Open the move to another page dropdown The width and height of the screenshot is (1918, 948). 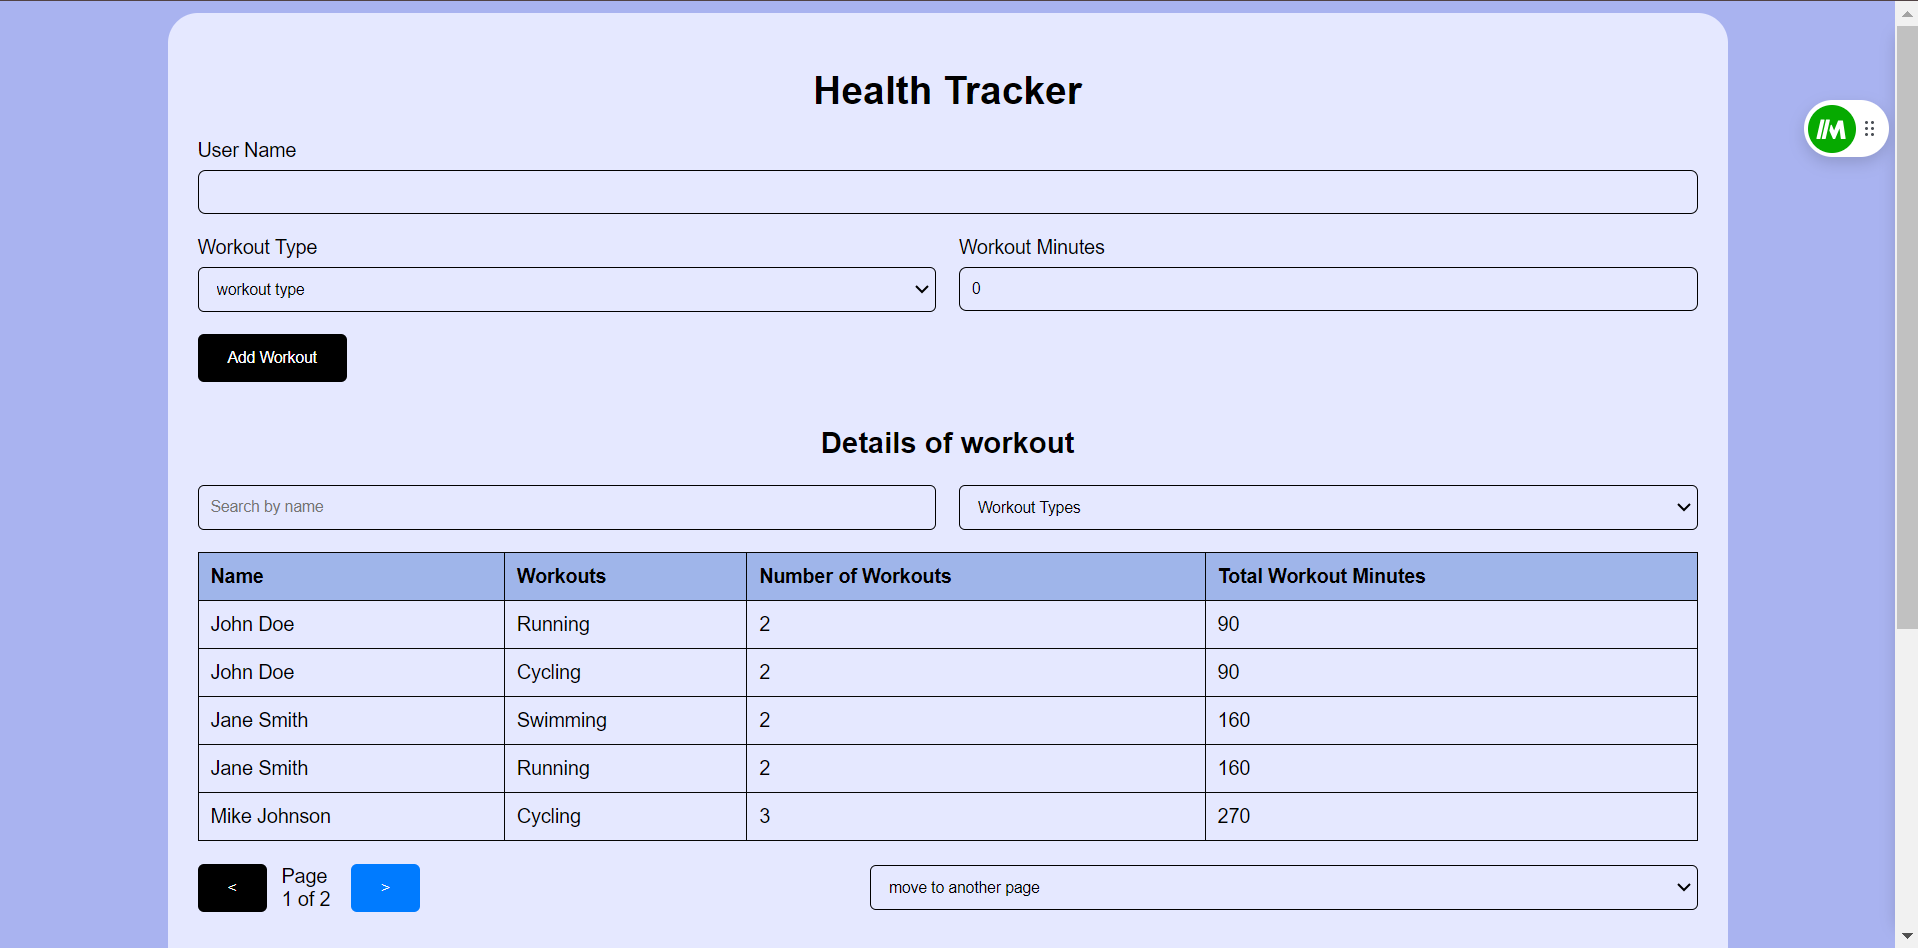(x=1284, y=888)
